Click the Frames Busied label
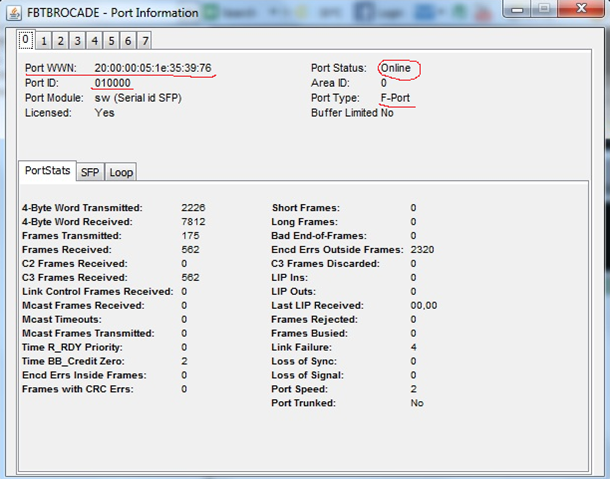Screen dimensions: 610x479 (x=310, y=333)
